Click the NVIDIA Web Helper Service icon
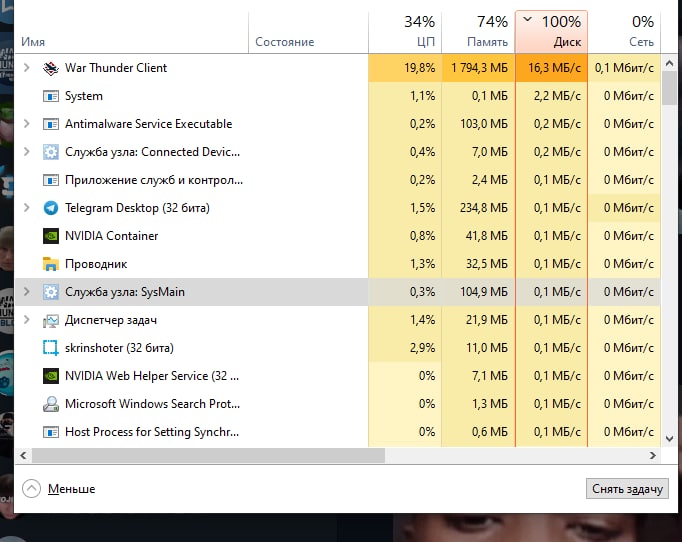 (x=51, y=376)
